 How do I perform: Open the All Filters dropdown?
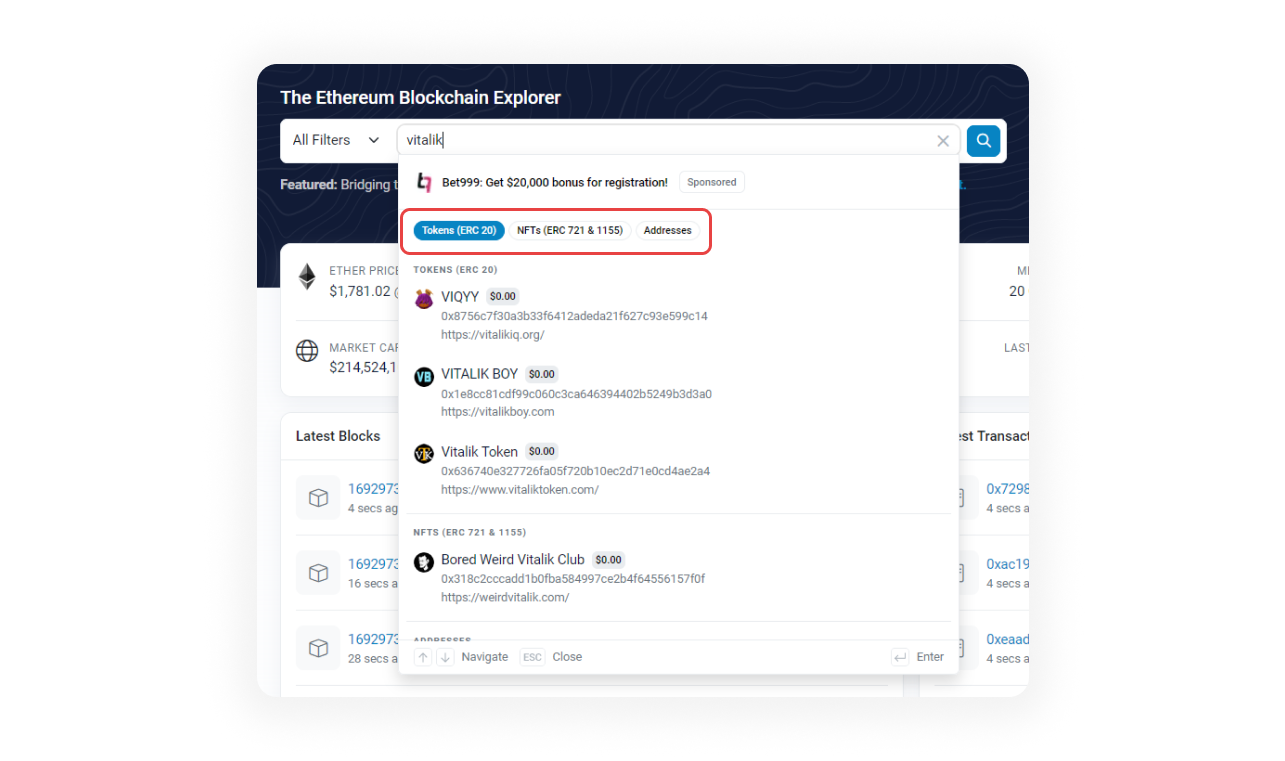pos(336,141)
